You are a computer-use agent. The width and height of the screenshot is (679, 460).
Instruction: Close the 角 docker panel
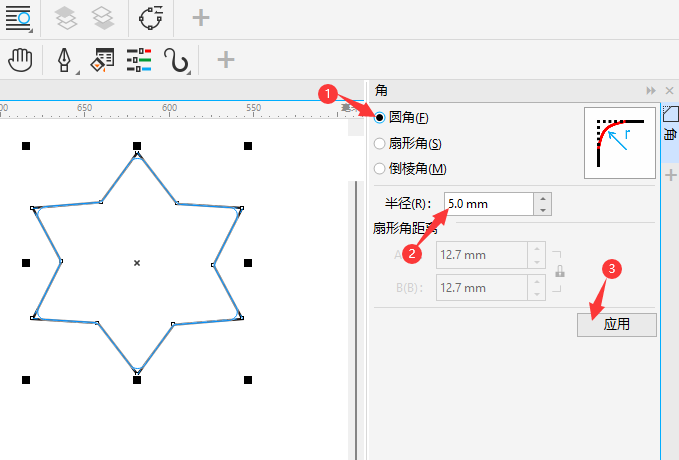[x=669, y=91]
